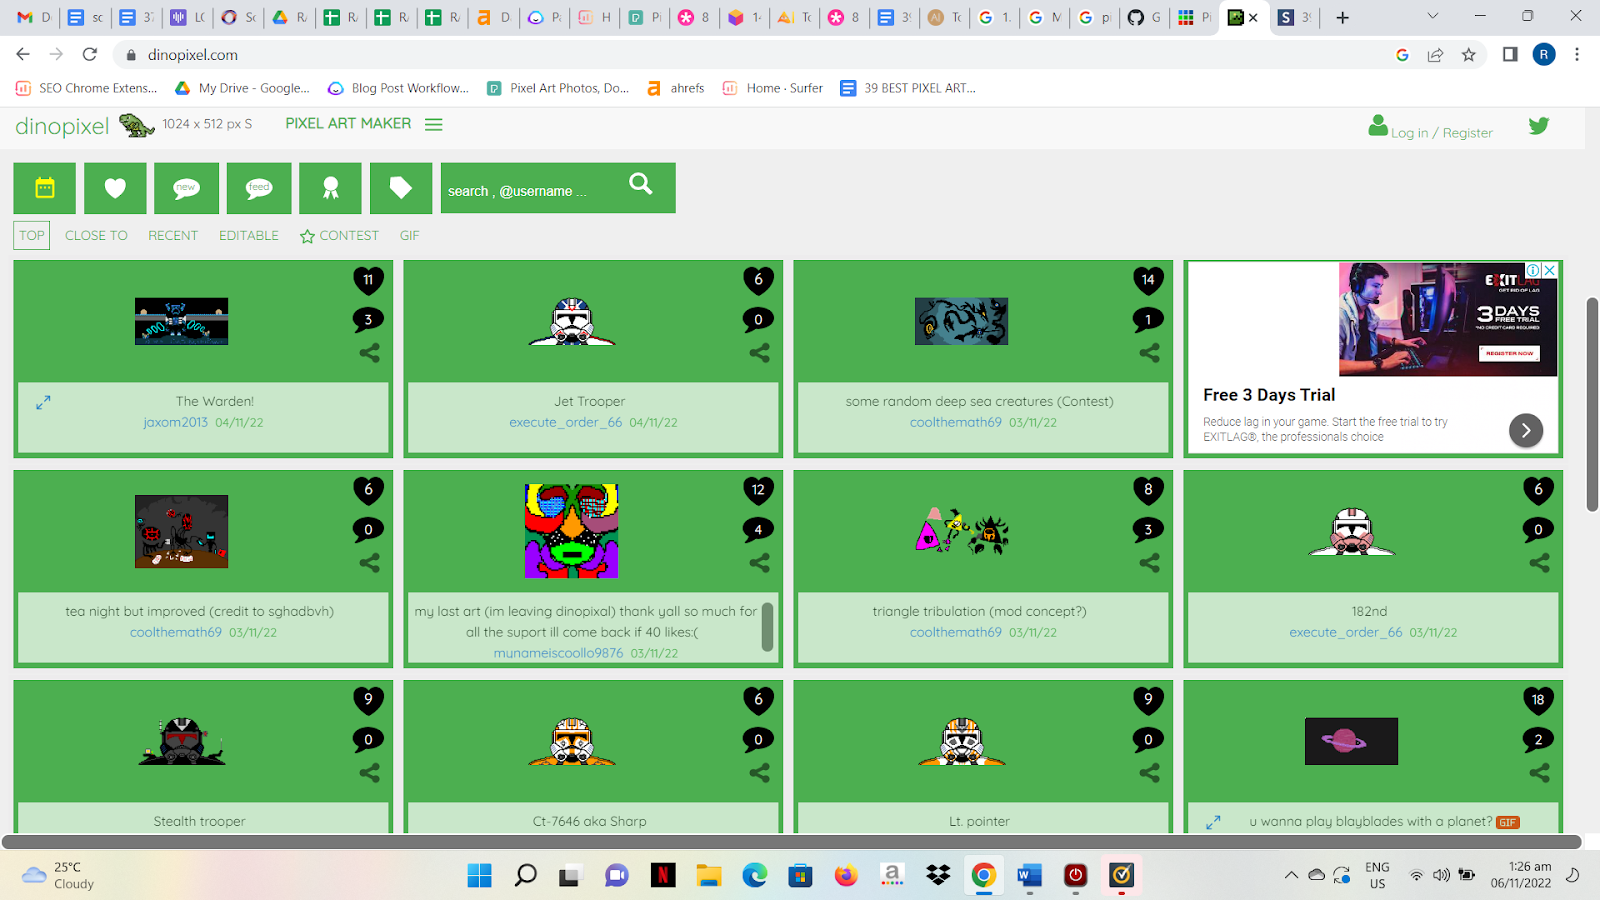This screenshot has width=1600, height=900.
Task: Click the ad's next arrow button
Action: (1526, 431)
